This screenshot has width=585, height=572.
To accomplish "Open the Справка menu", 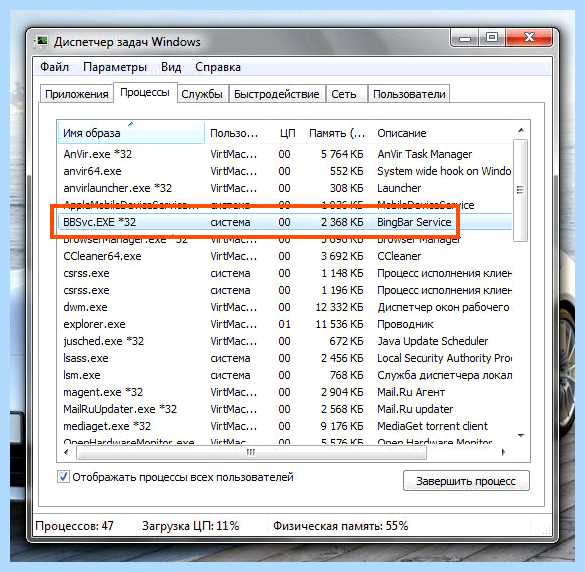I will [x=218, y=67].
